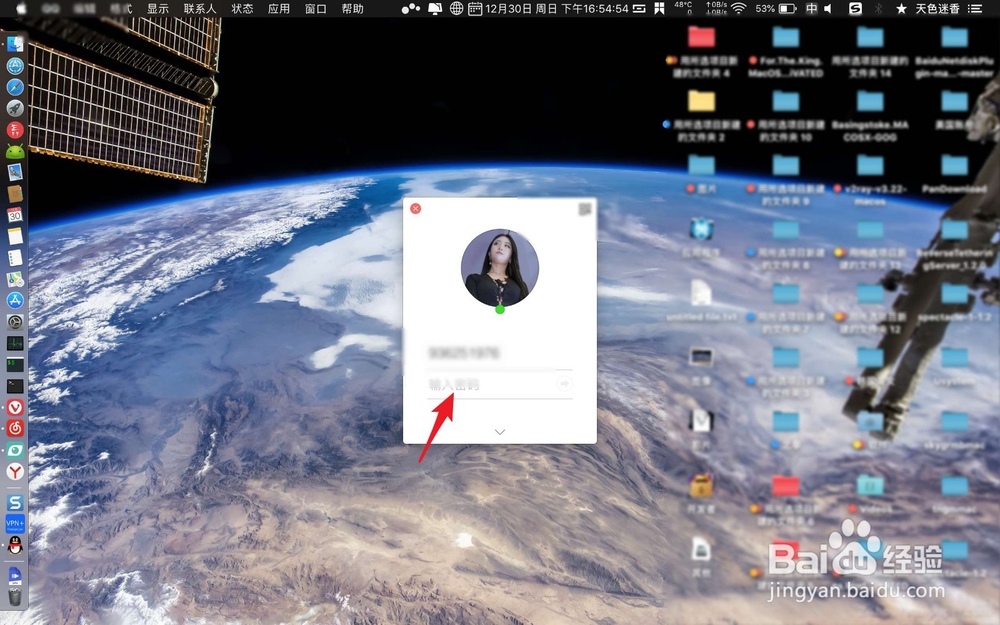Open Maps icon in Dock
Screen dimensions: 1000x625
[15, 279]
